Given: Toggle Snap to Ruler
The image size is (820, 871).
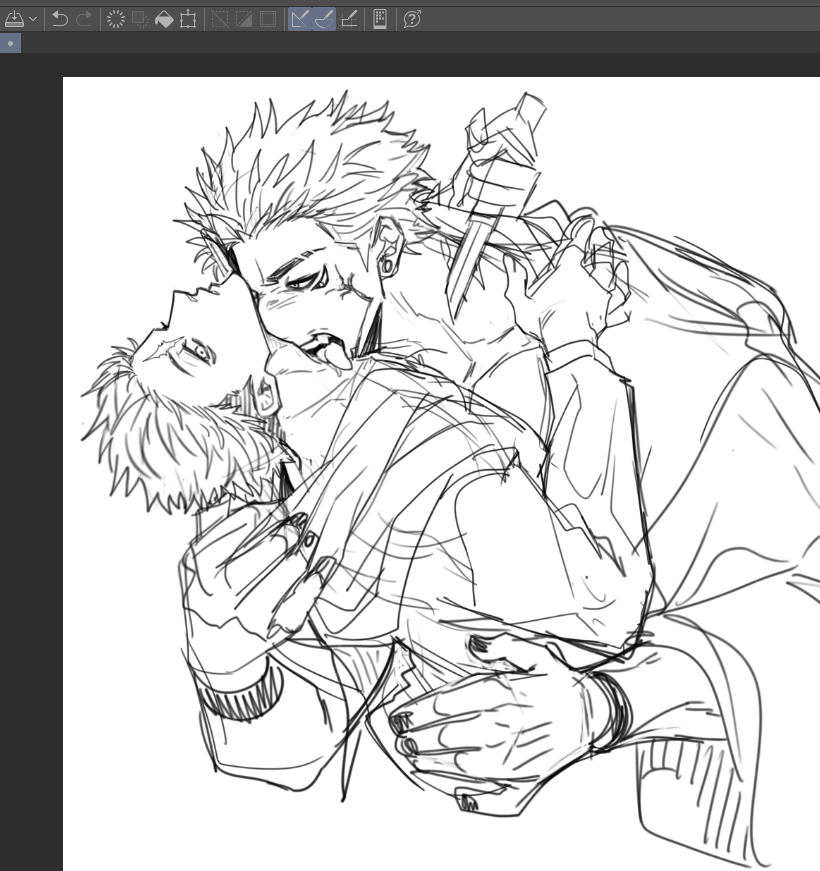Looking at the screenshot, I should pos(300,19).
